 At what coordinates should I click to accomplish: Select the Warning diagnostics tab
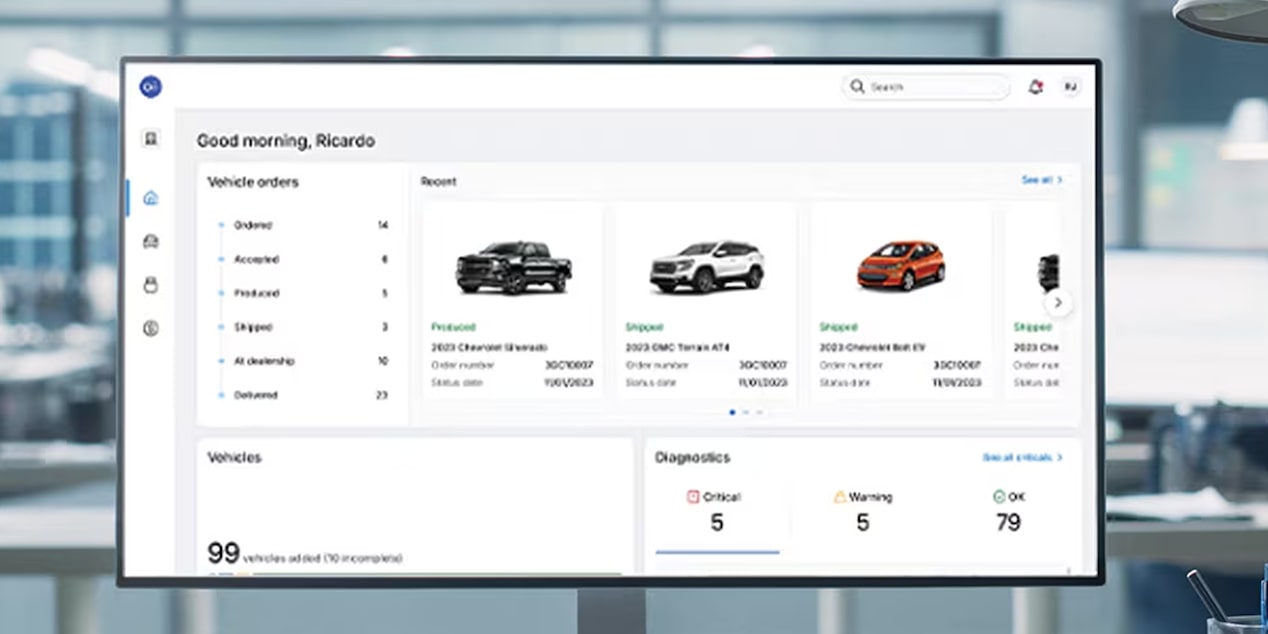tap(863, 510)
